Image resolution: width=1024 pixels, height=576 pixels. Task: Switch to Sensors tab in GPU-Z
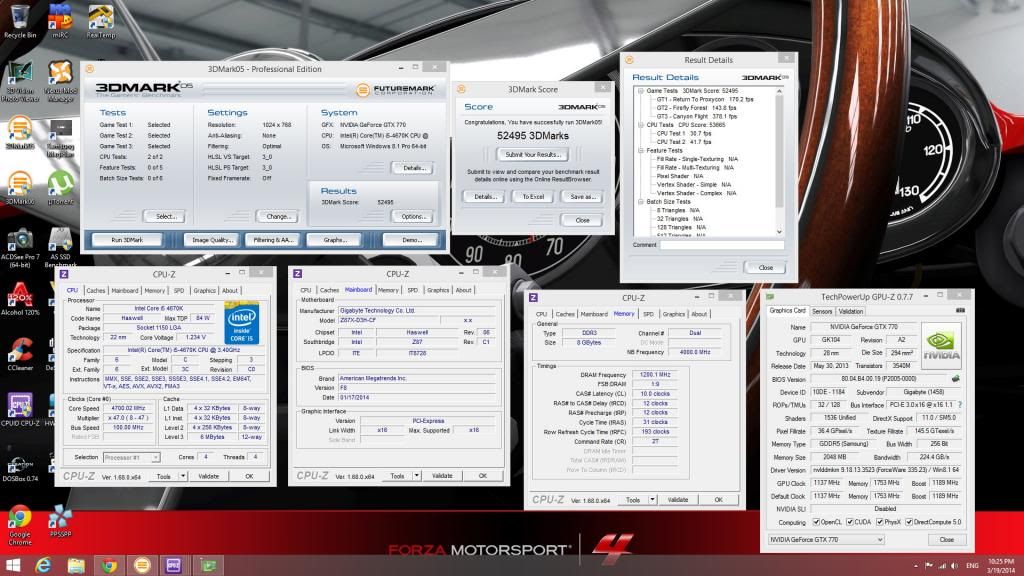pos(822,312)
